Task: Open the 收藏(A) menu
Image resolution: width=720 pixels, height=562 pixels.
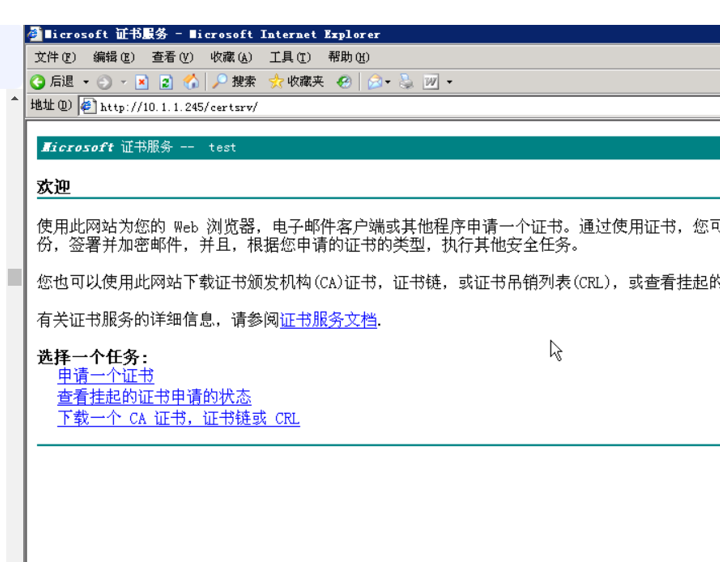Action: pos(231,57)
